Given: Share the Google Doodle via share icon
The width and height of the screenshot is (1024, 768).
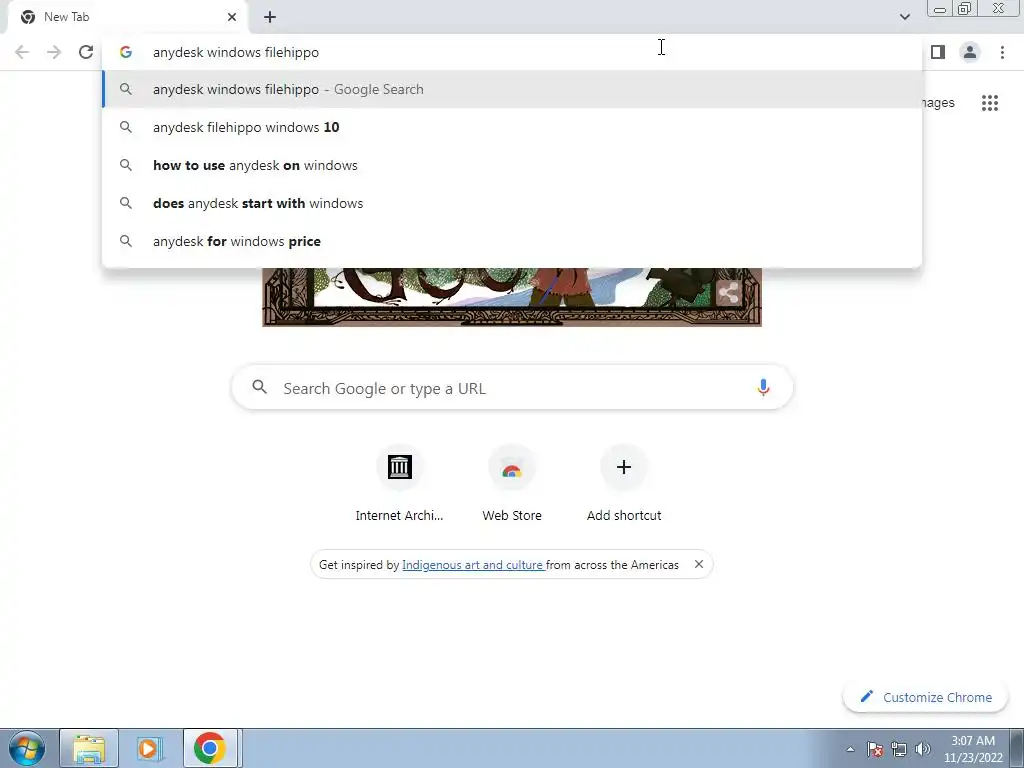Looking at the screenshot, I should [x=728, y=293].
